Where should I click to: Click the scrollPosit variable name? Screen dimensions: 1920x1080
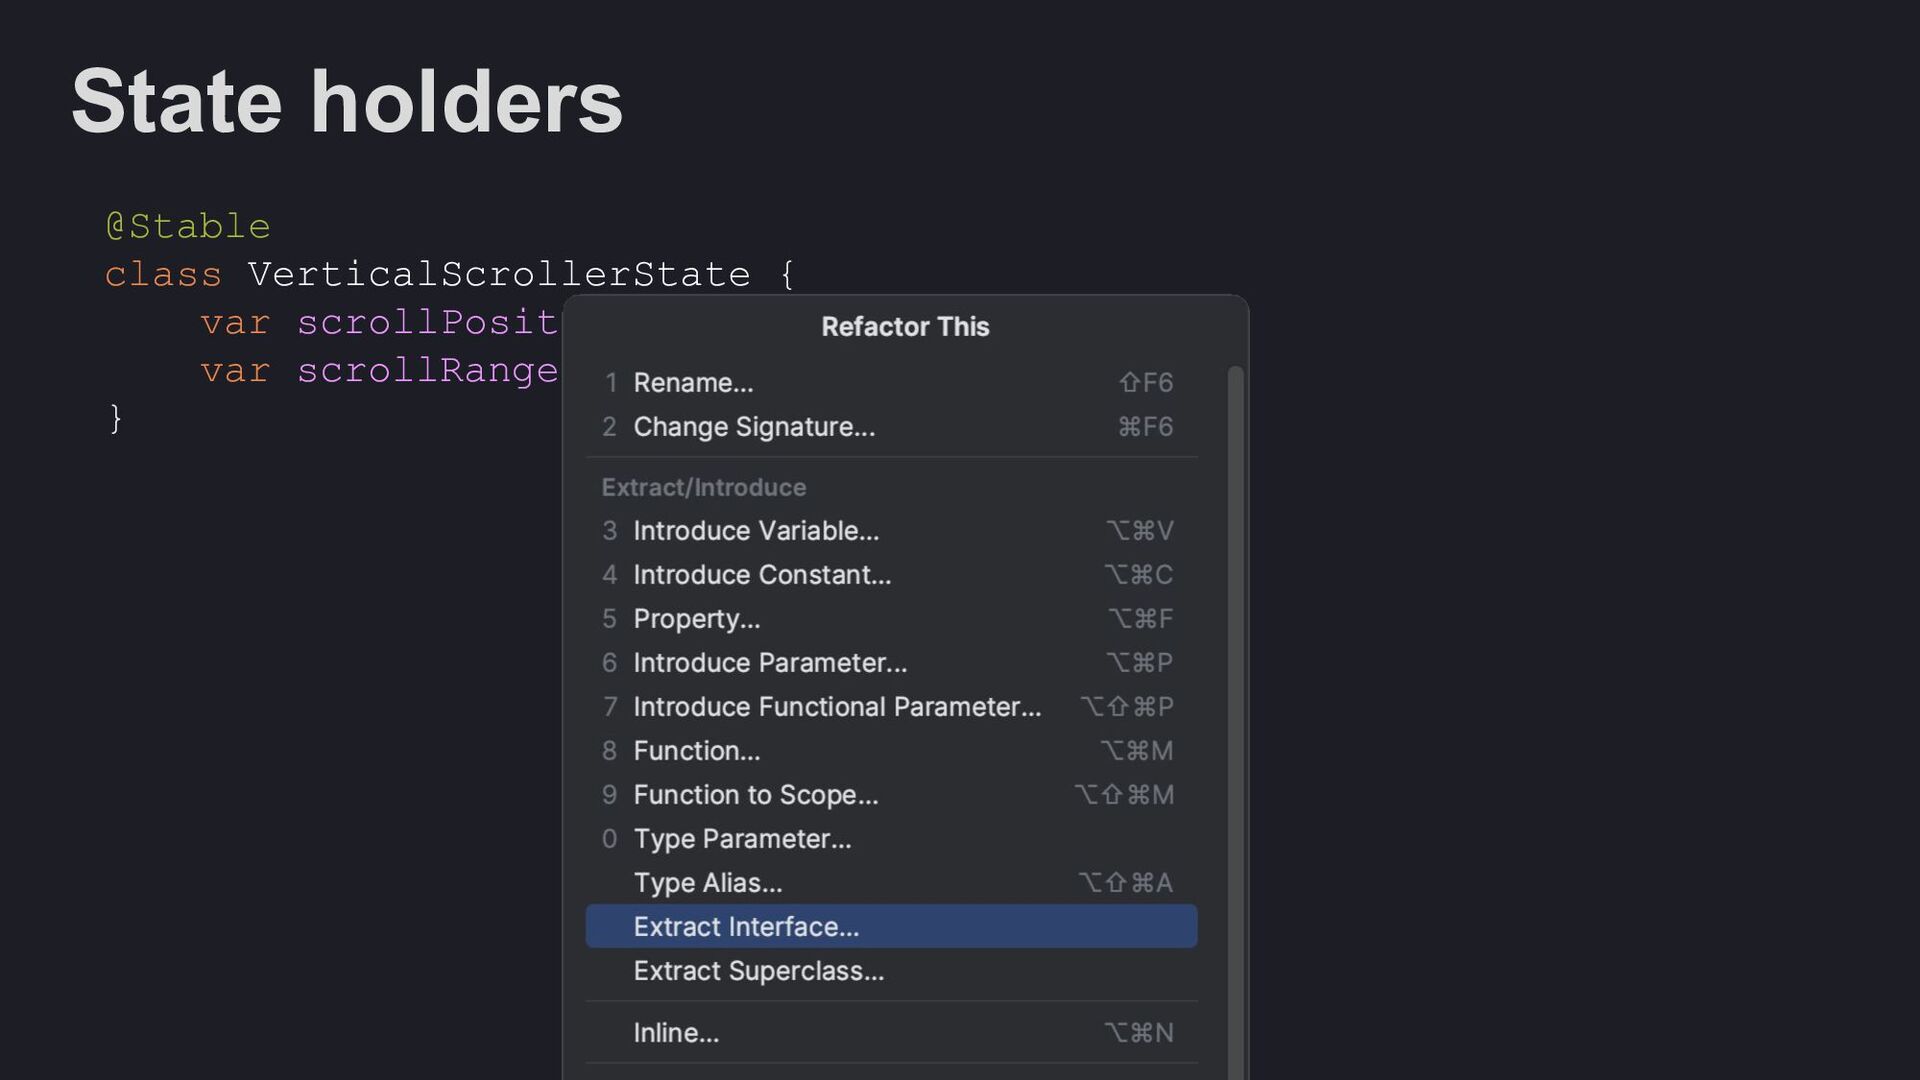coord(427,322)
